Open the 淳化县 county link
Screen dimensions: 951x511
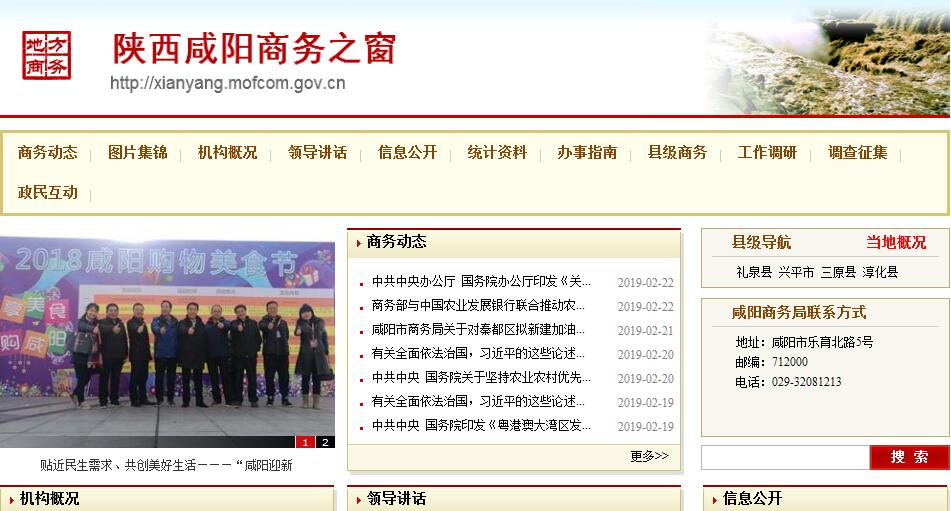pos(880,272)
